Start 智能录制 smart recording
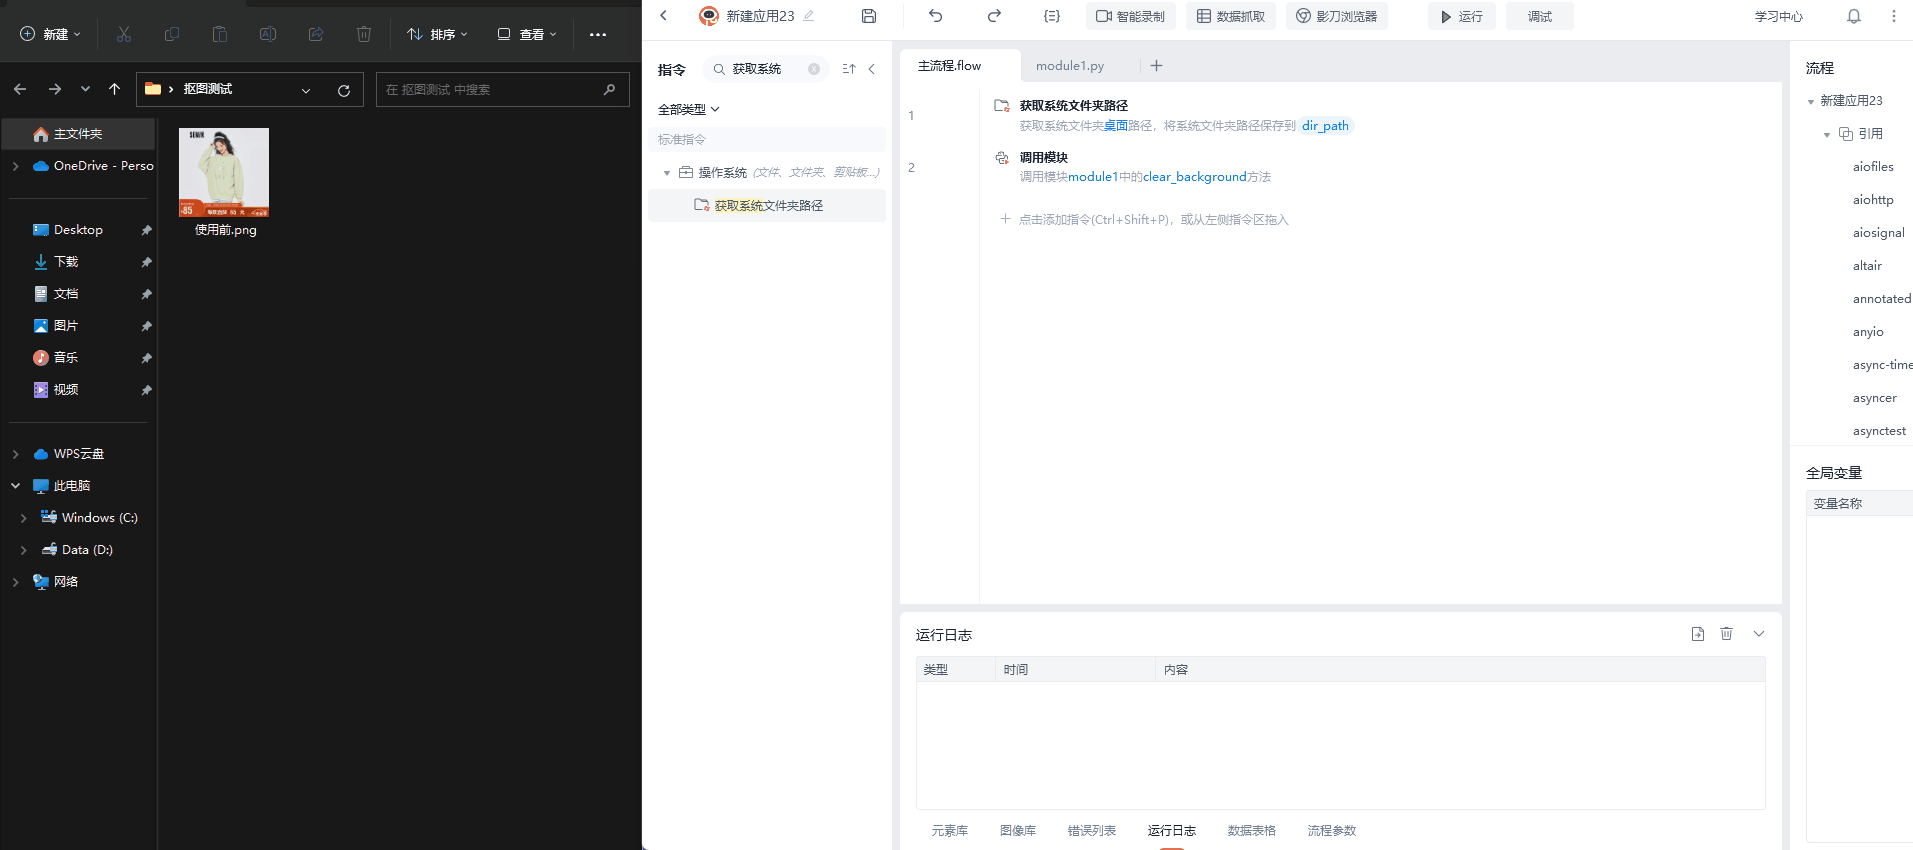The height and width of the screenshot is (850, 1913). (x=1131, y=16)
